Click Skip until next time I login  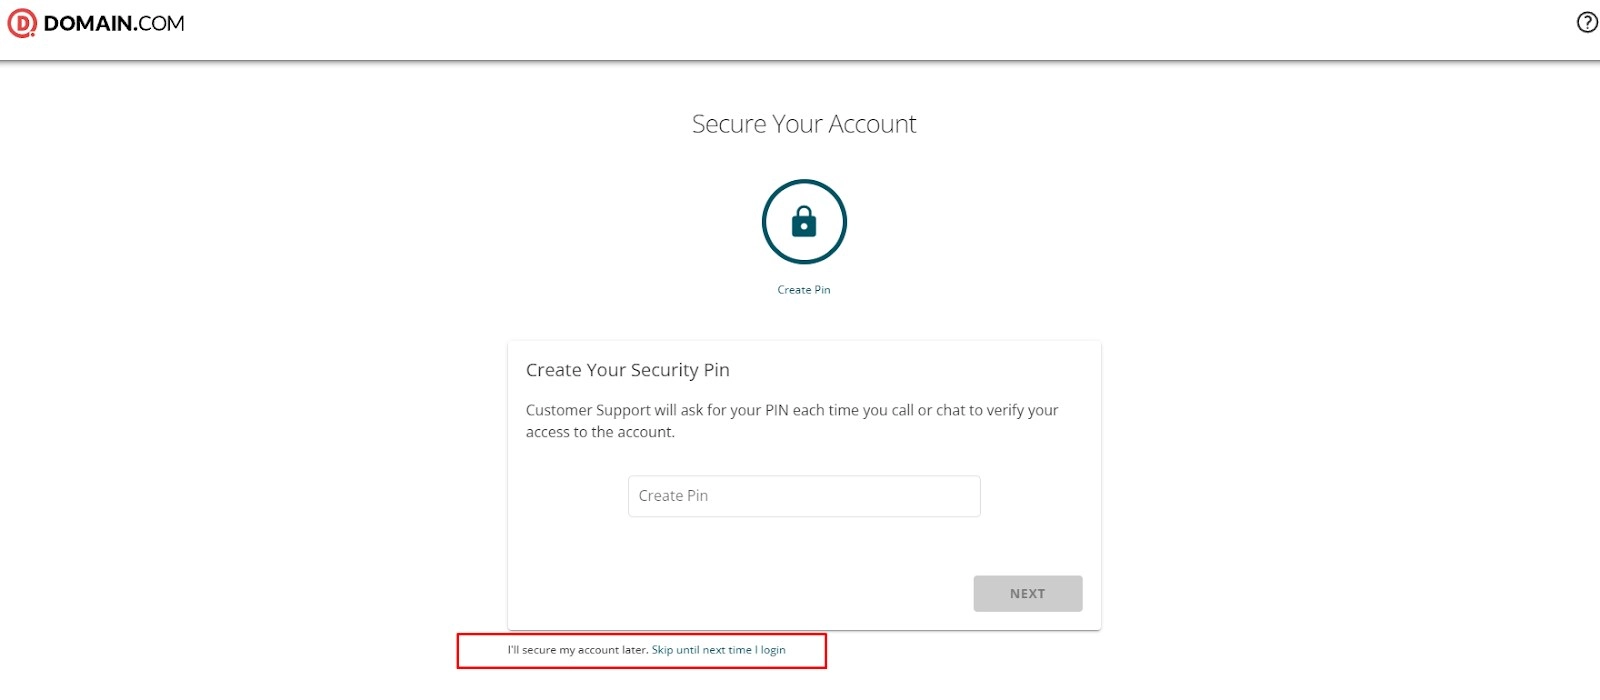(x=718, y=650)
